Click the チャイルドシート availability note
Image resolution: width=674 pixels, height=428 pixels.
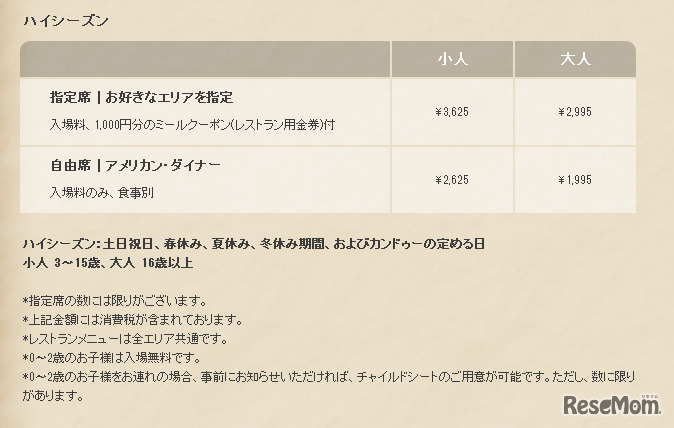(x=330, y=377)
